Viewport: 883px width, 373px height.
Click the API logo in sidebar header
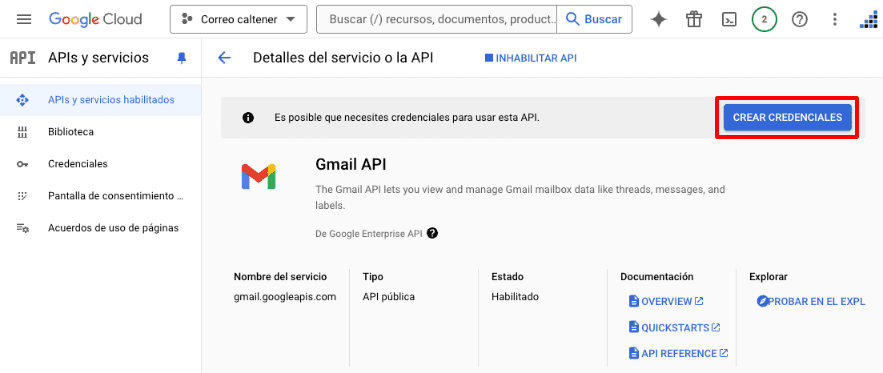pyautogui.click(x=23, y=57)
